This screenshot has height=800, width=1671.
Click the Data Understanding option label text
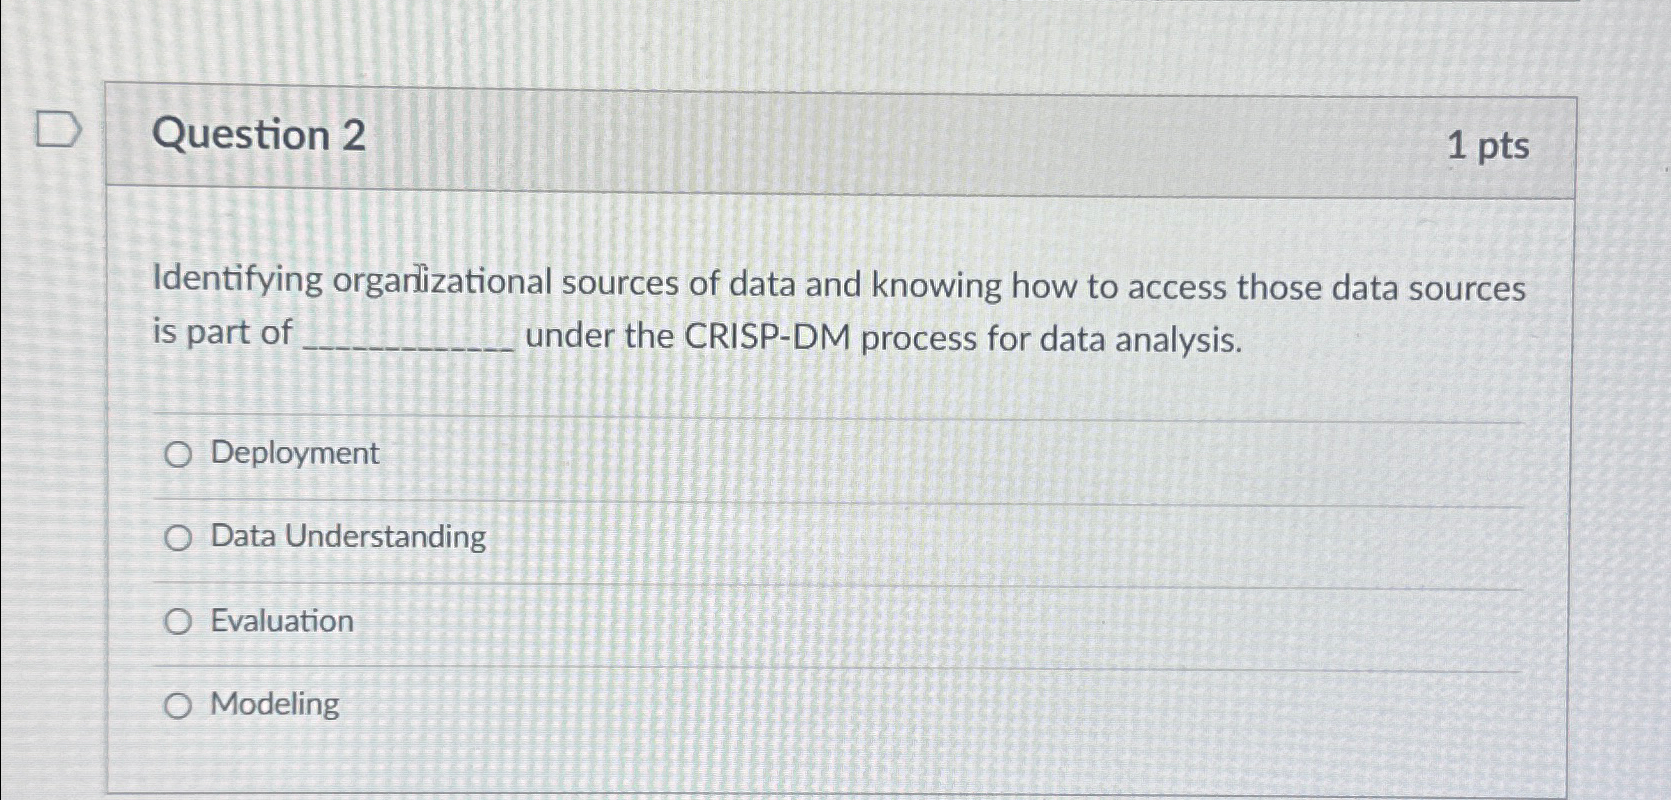click(x=346, y=538)
